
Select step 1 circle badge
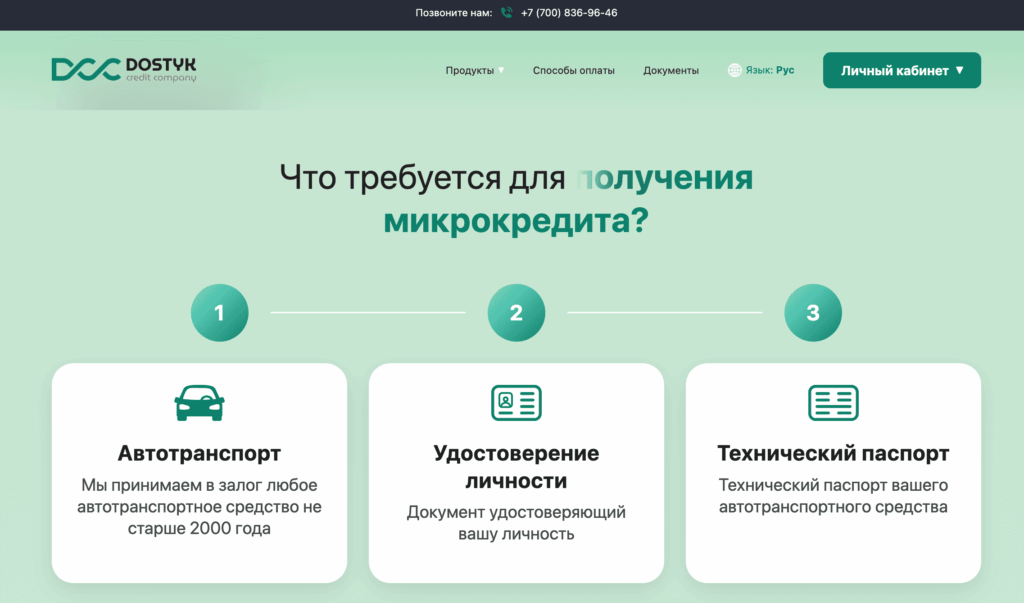pos(219,313)
